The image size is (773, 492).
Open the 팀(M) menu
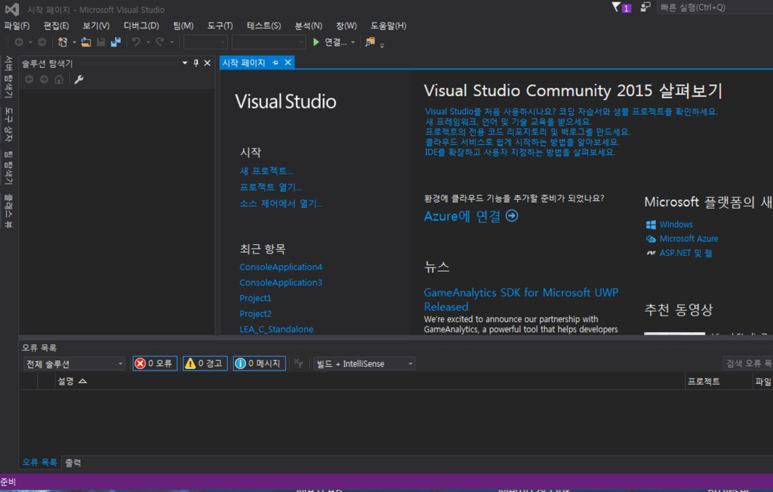pos(183,26)
